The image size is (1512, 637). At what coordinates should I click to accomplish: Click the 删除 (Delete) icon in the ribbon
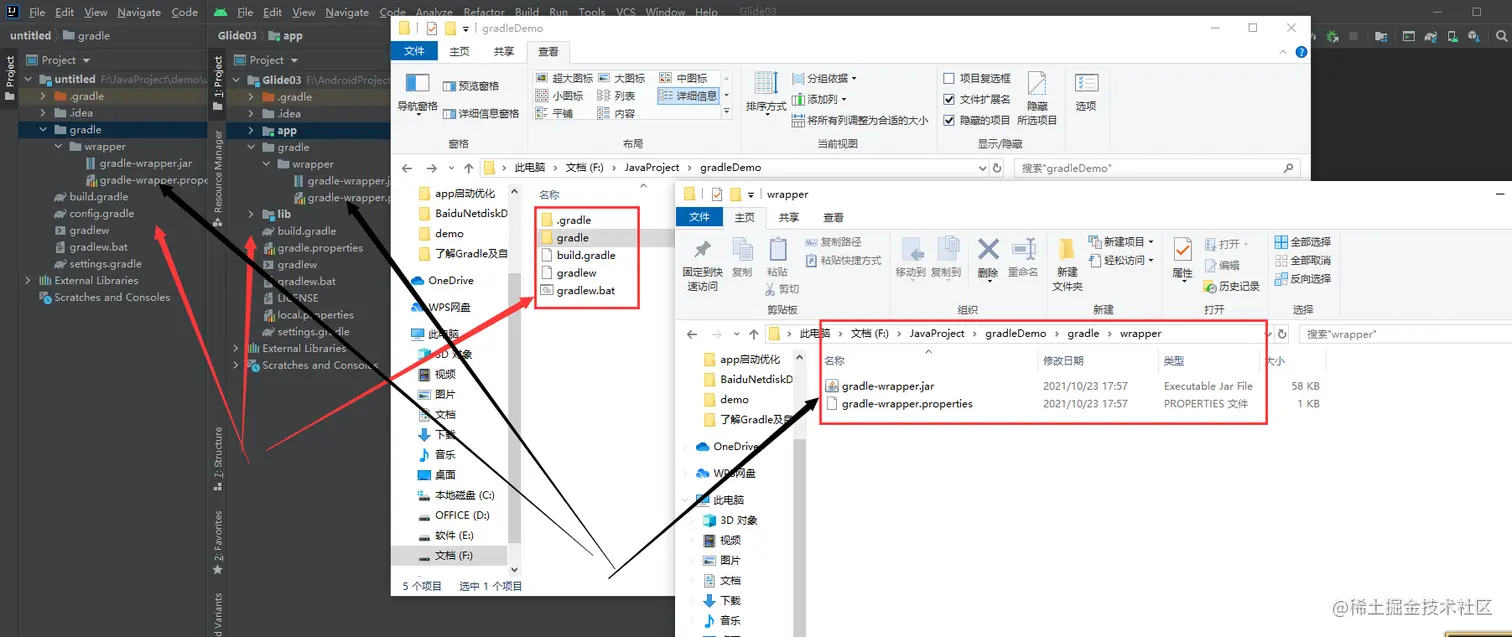point(988,250)
